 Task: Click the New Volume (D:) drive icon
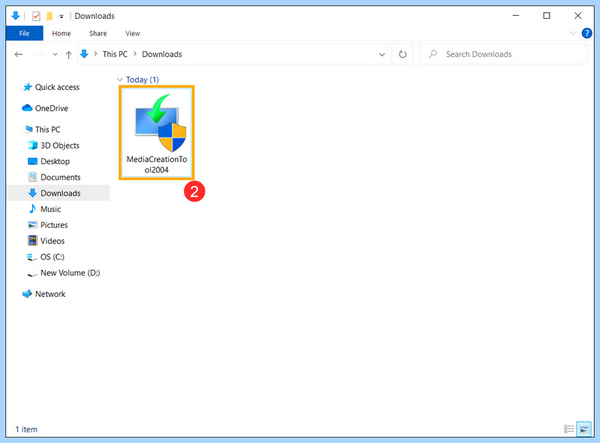point(32,274)
